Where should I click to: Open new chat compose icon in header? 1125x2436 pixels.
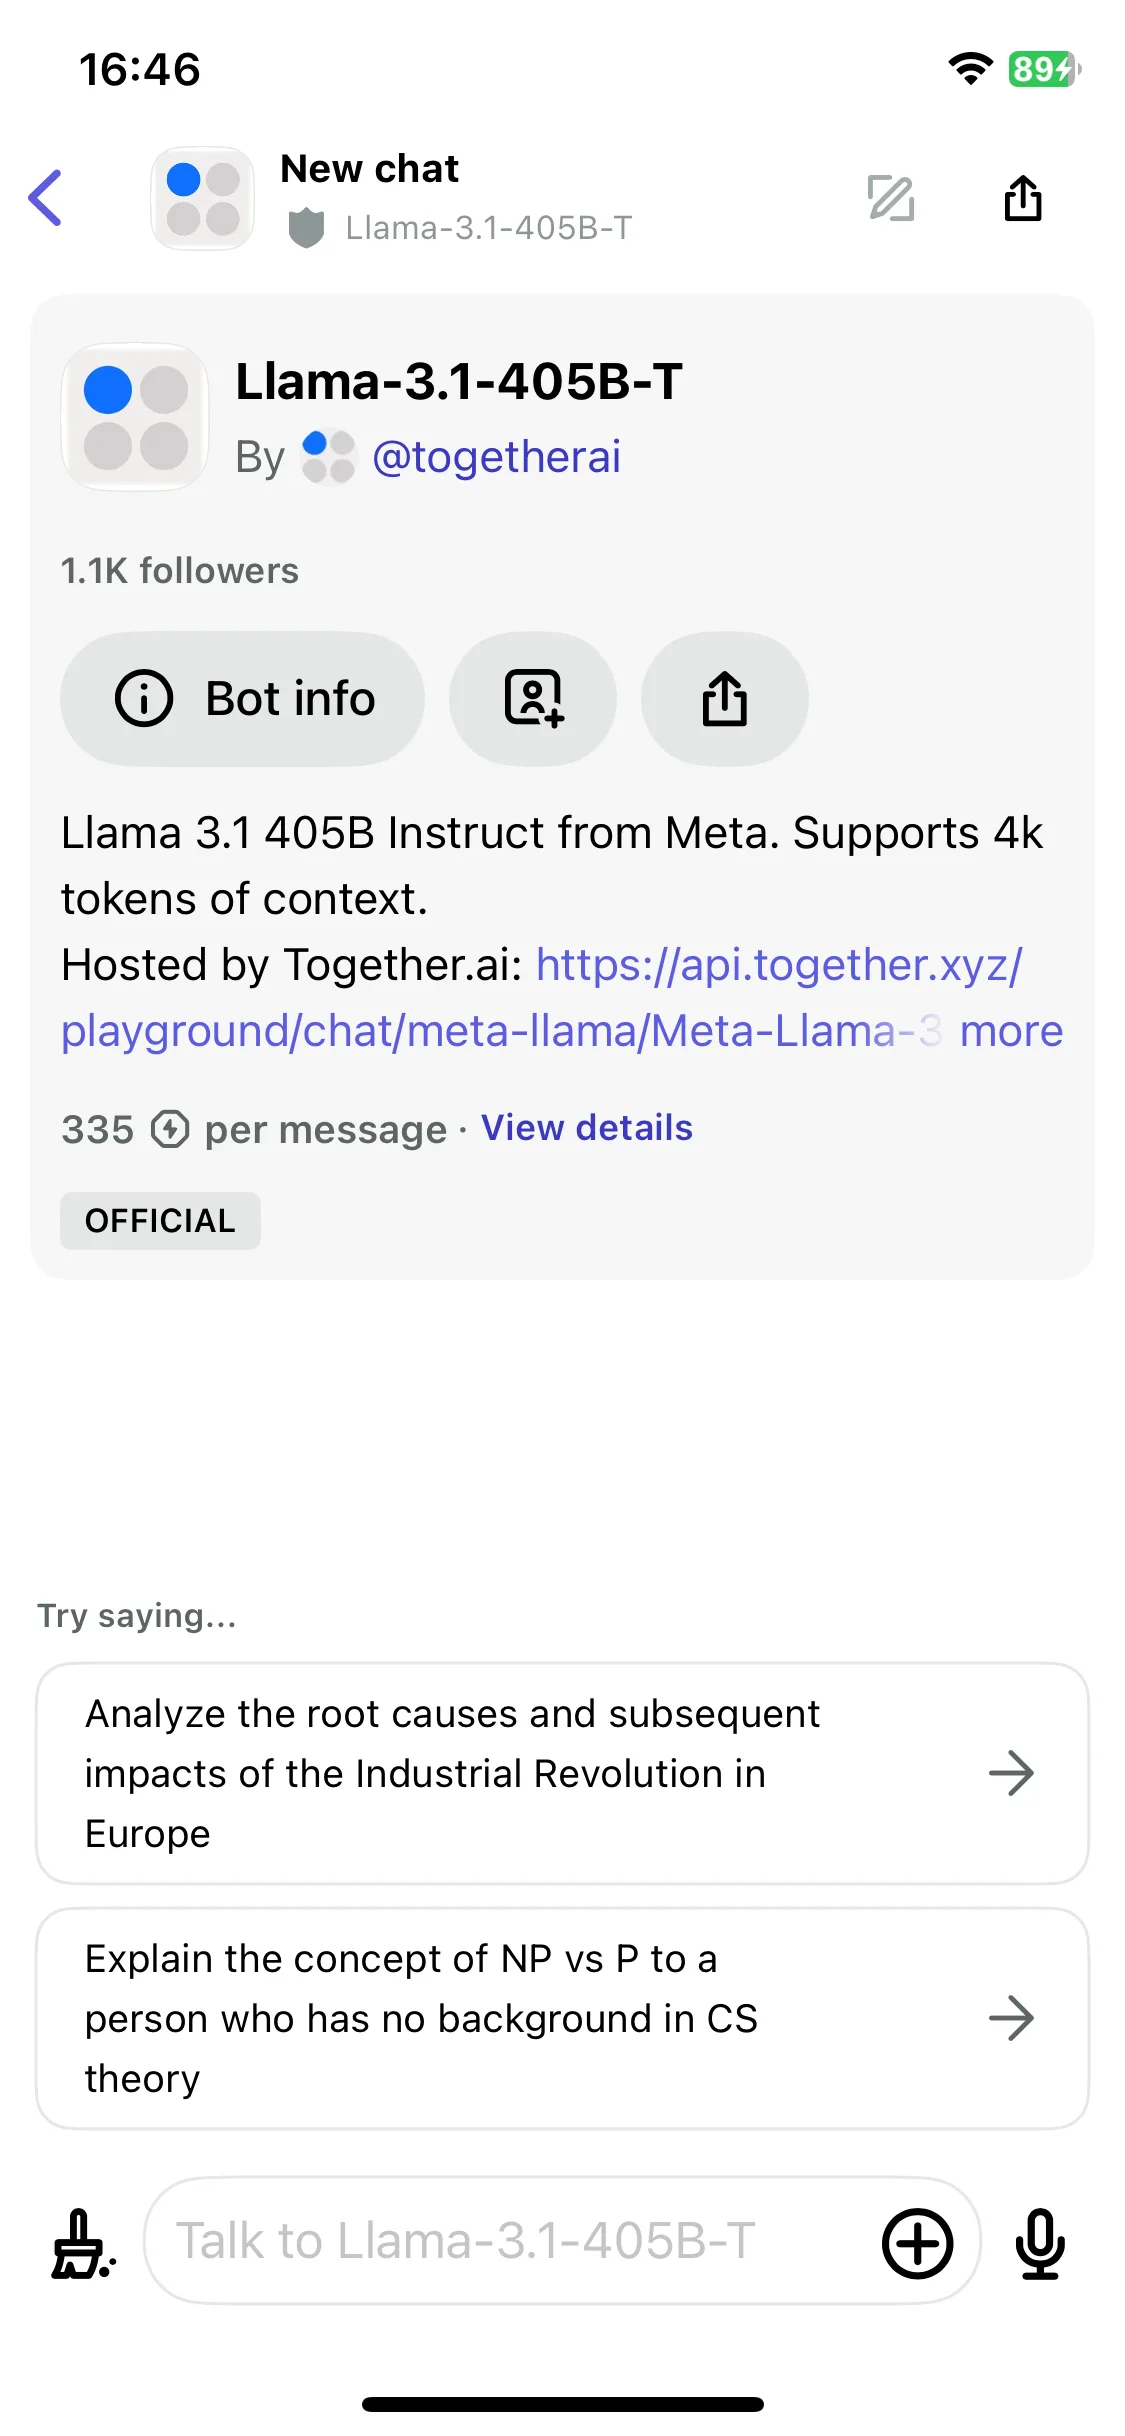tap(890, 198)
